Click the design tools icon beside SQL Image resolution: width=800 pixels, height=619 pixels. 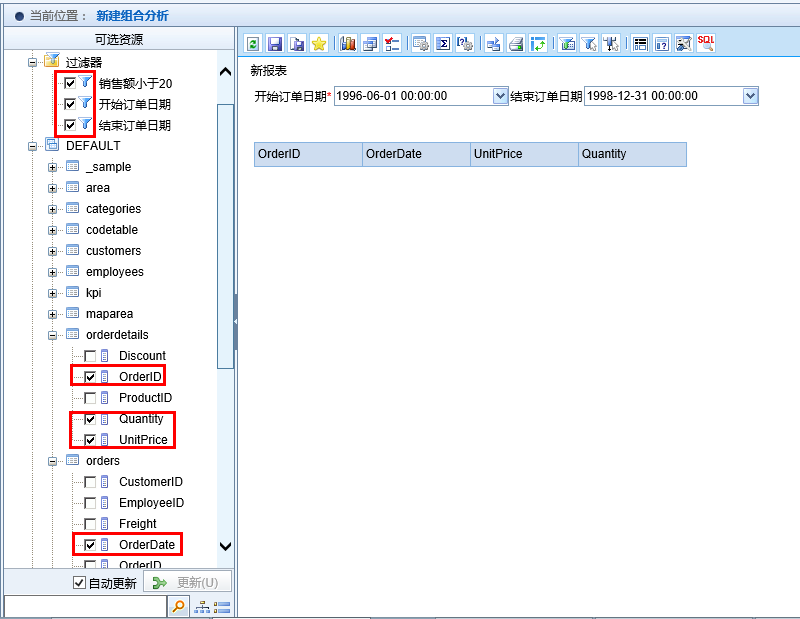click(x=684, y=44)
